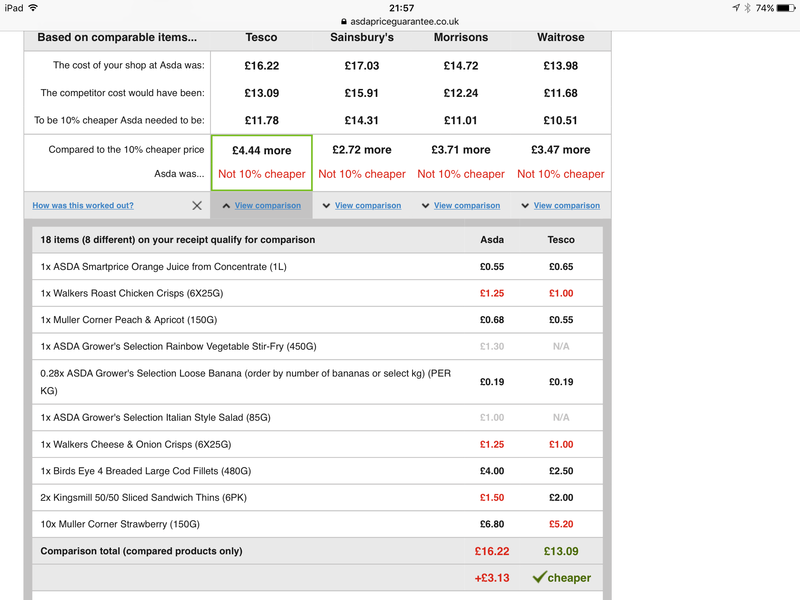Select the Sainsbury's column header
800x600 pixels.
click(x=362, y=37)
